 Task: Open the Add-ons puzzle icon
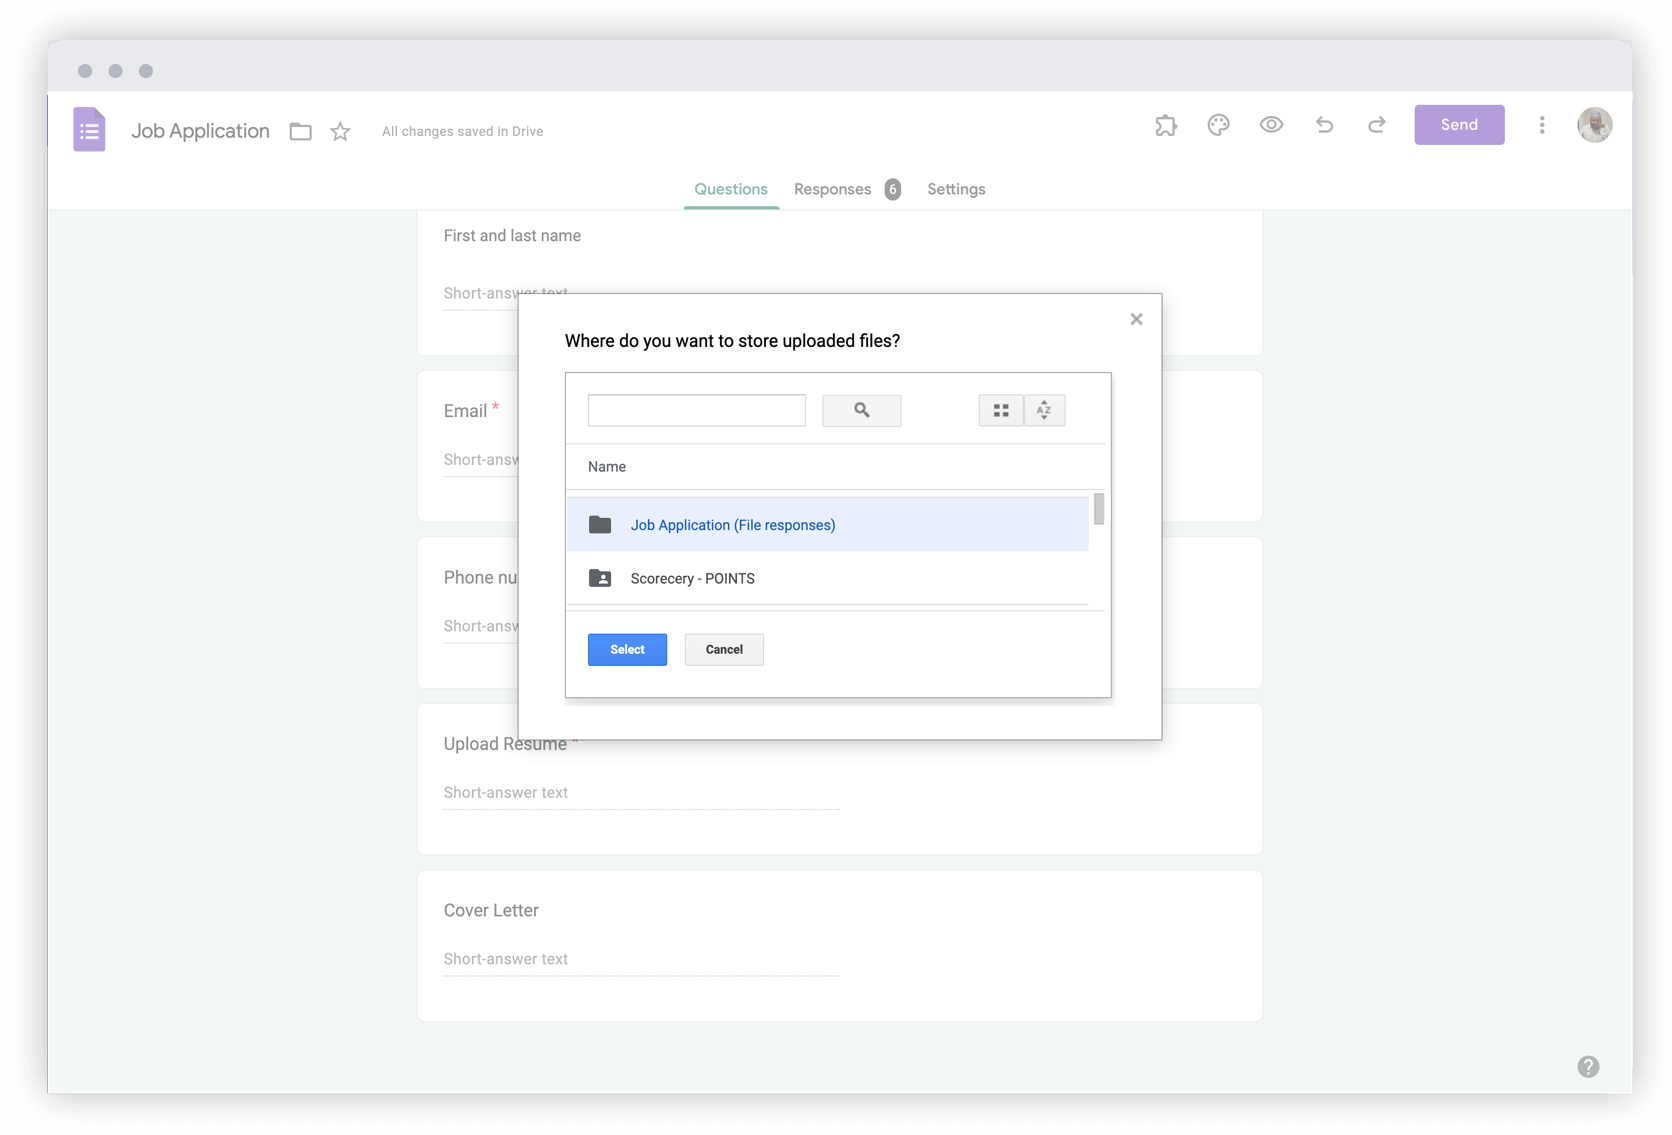pyautogui.click(x=1165, y=125)
